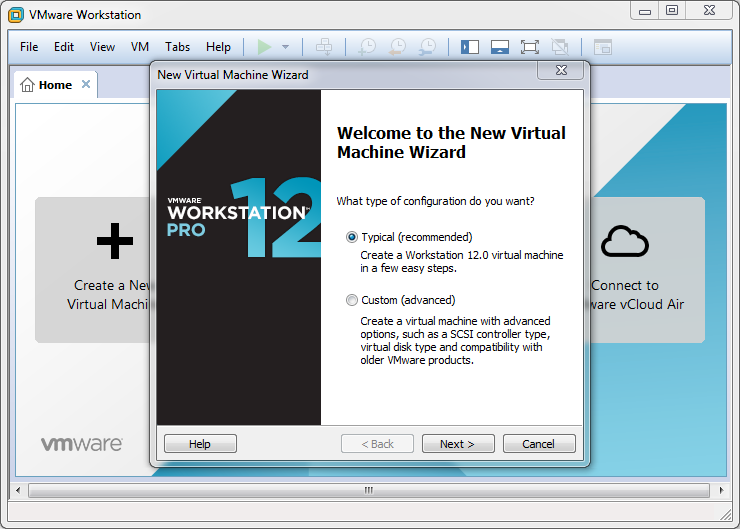Click the Cancel button in wizard

pyautogui.click(x=539, y=444)
